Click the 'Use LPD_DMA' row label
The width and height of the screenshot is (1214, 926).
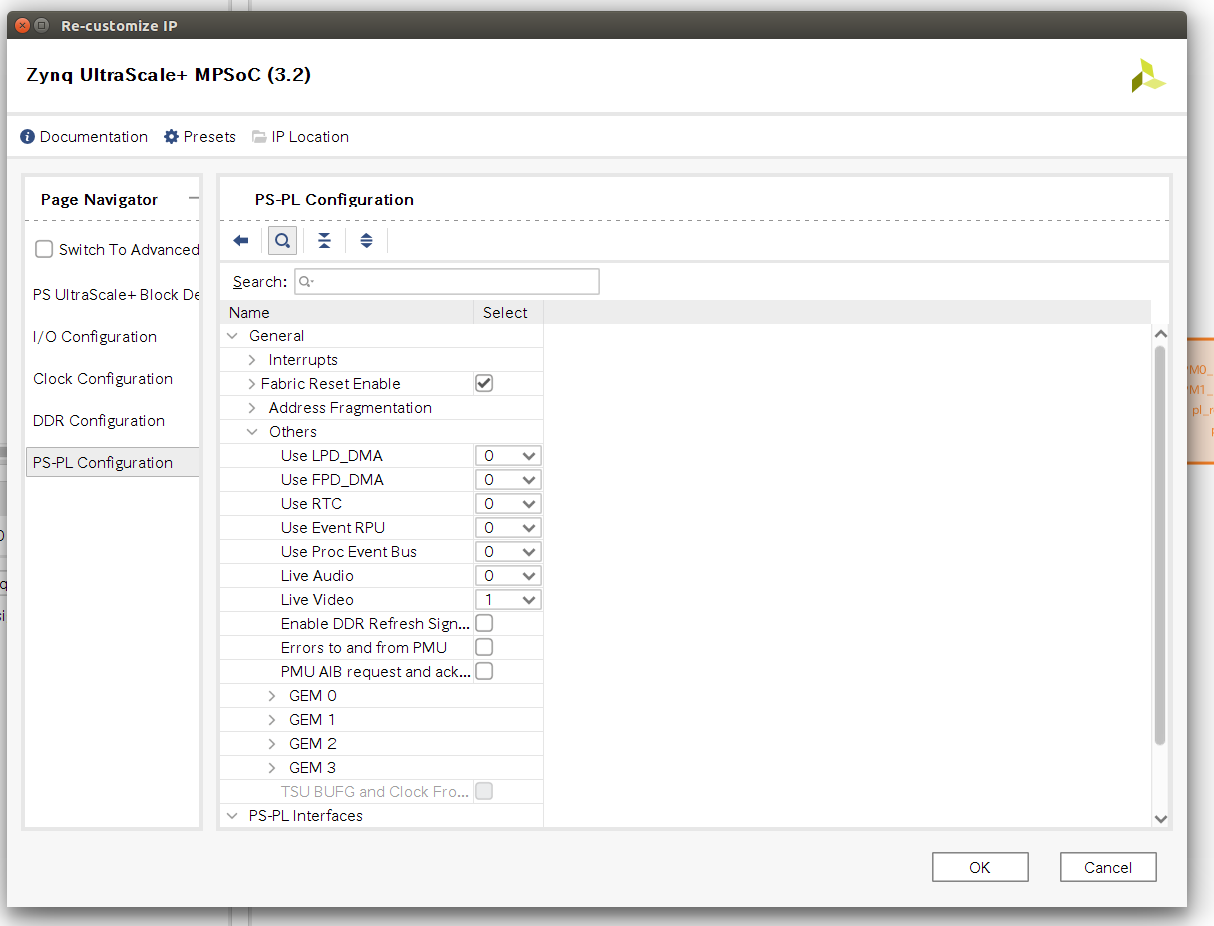pyautogui.click(x=332, y=456)
